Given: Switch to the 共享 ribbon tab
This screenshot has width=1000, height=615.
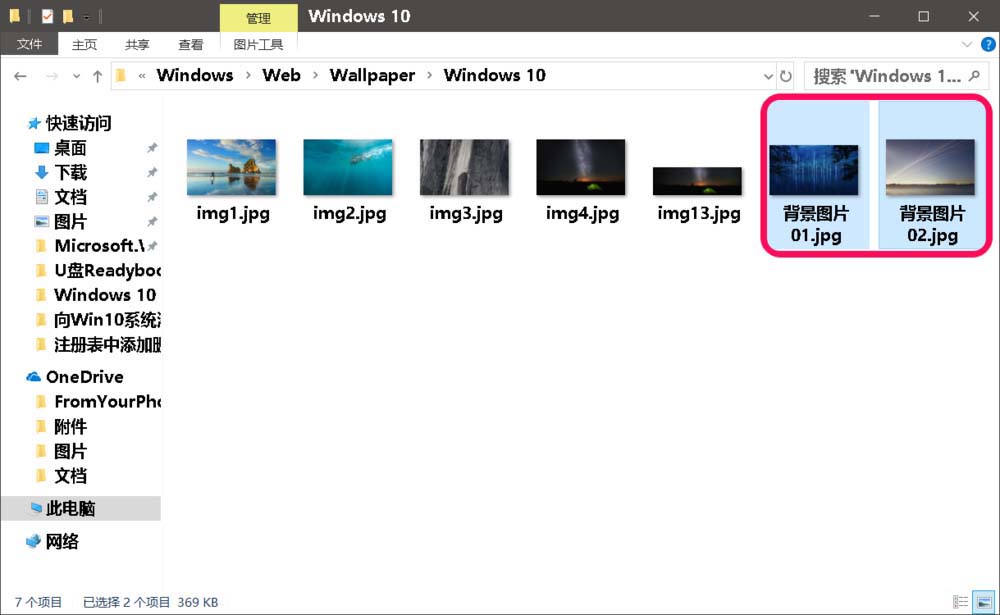Looking at the screenshot, I should 137,44.
